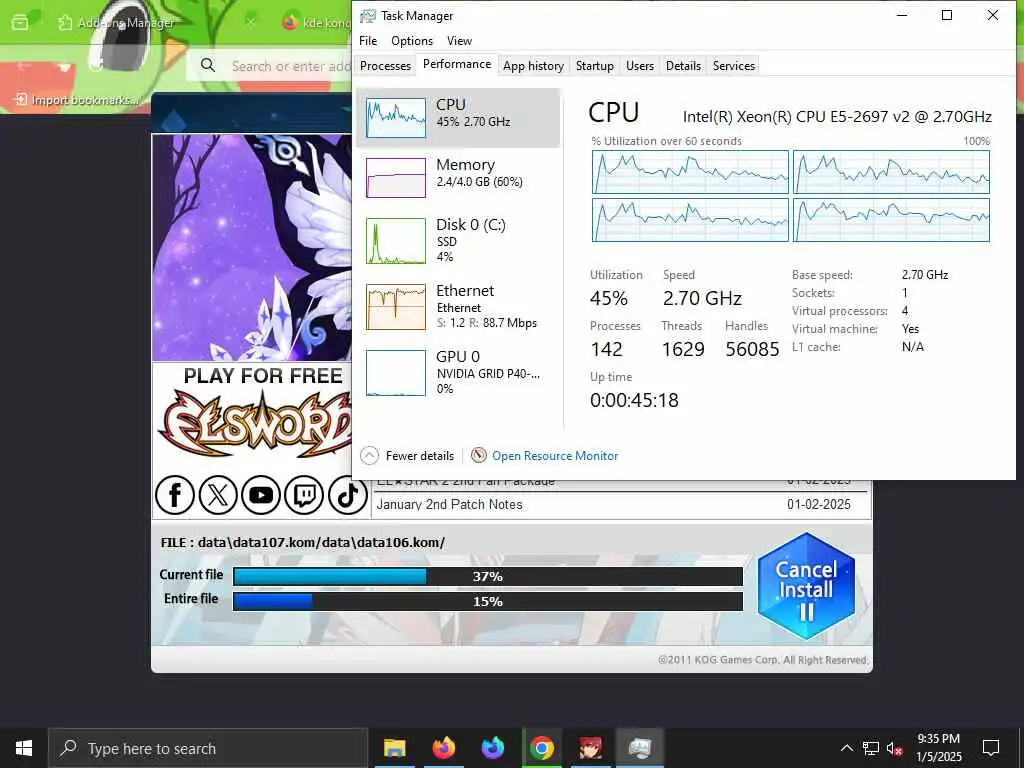Open the File menu in Task Manager
1024x768 pixels.
coord(368,40)
